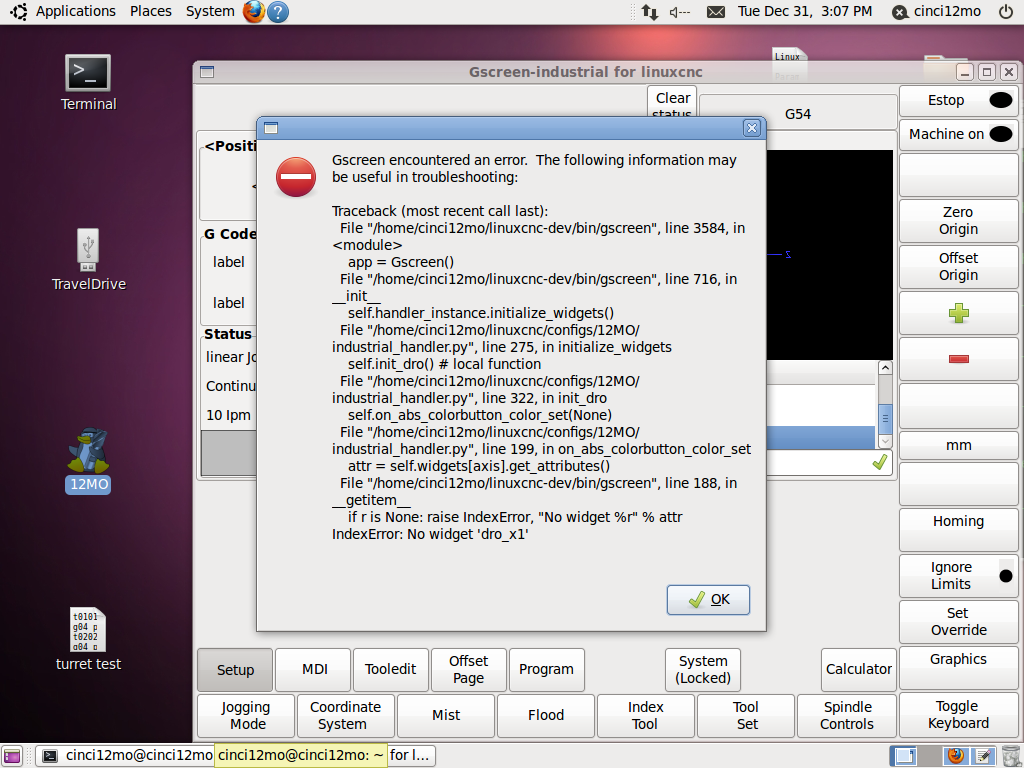The image size is (1024, 768).
Task: Click the workspace switcher icon
Action: 905,756
